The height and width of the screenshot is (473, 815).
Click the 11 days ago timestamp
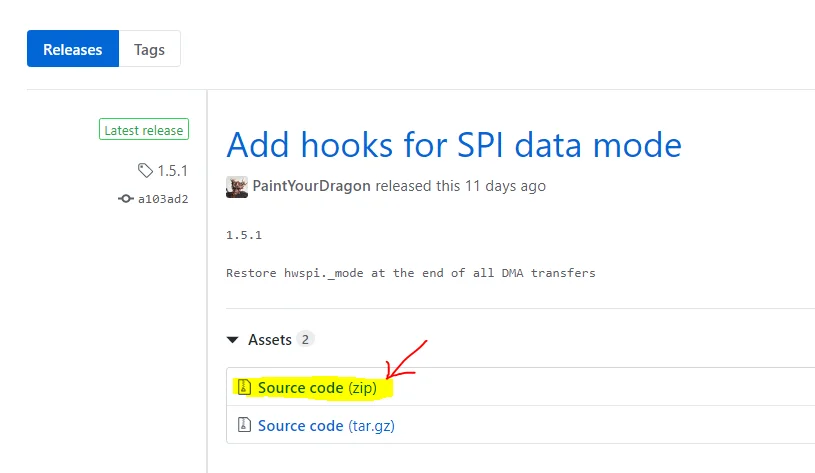pyautogui.click(x=505, y=186)
